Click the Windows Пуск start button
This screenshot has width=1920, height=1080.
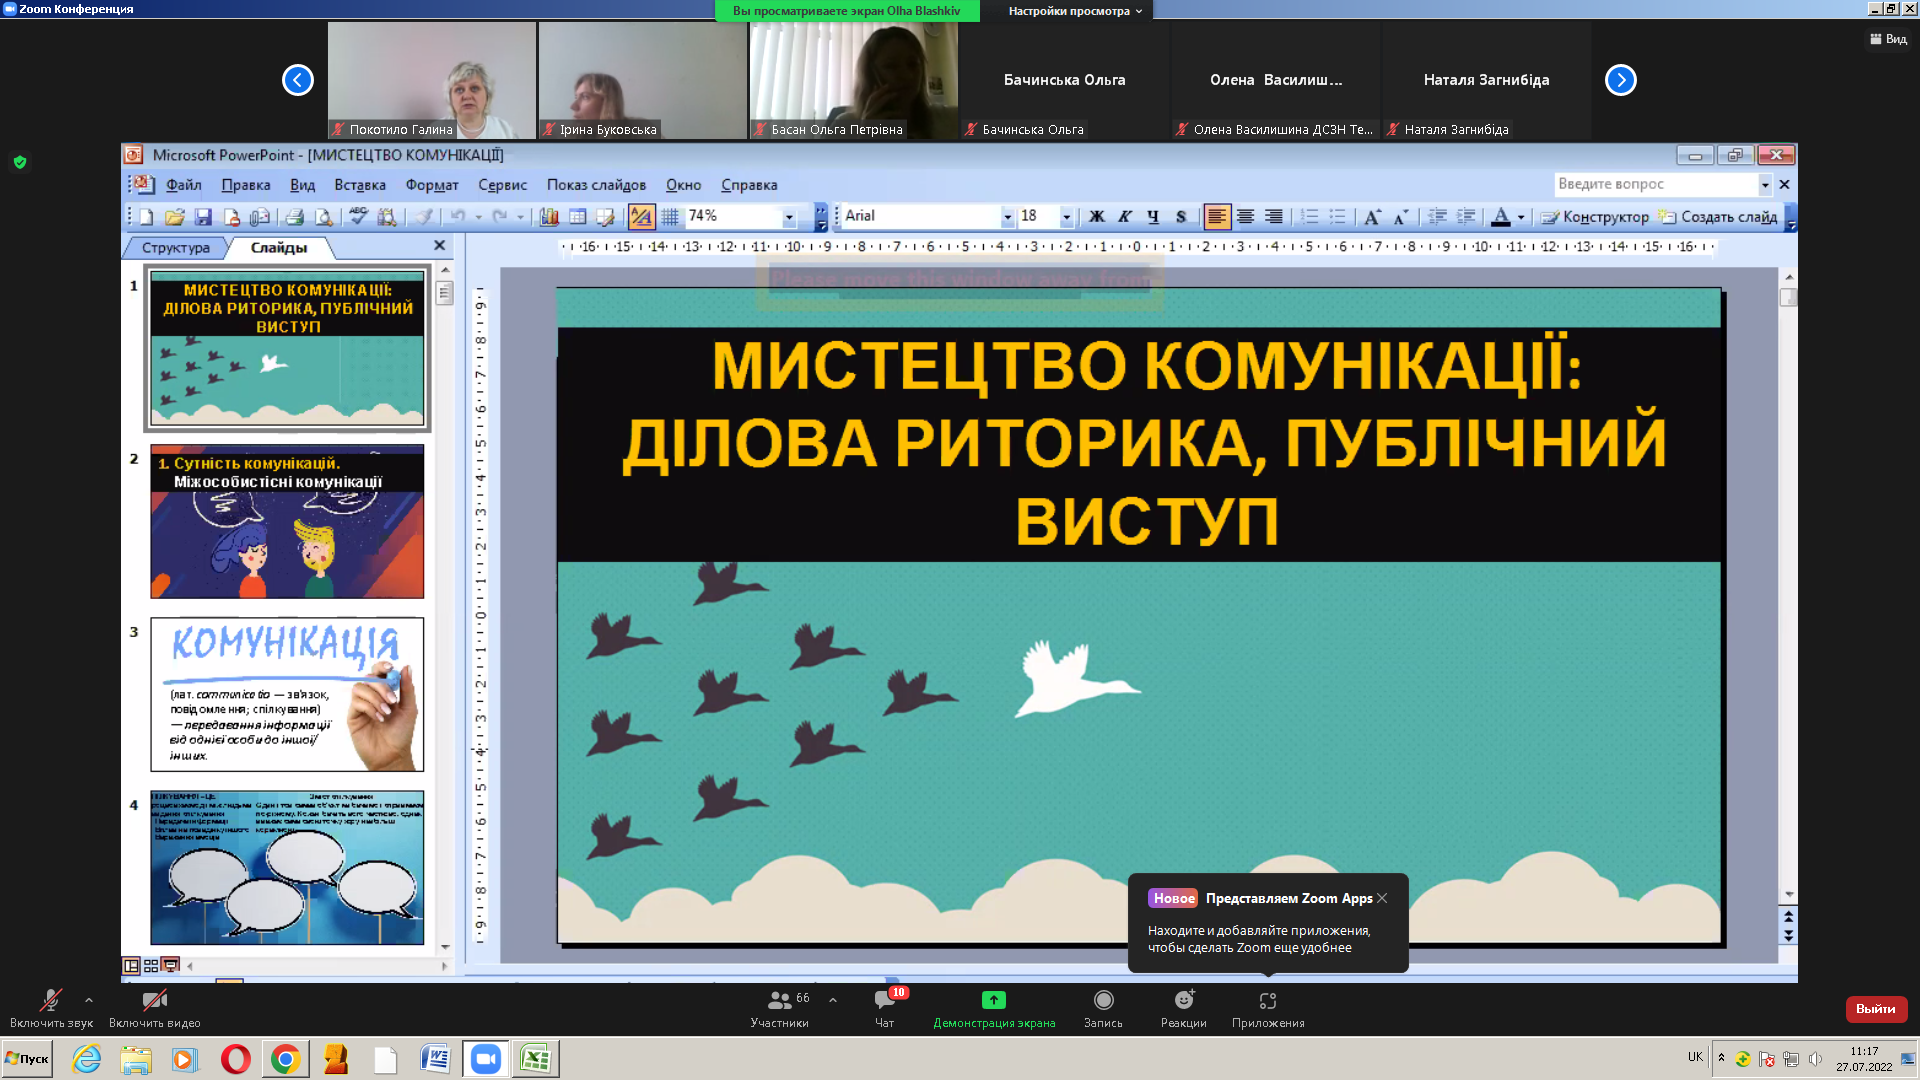click(27, 1059)
